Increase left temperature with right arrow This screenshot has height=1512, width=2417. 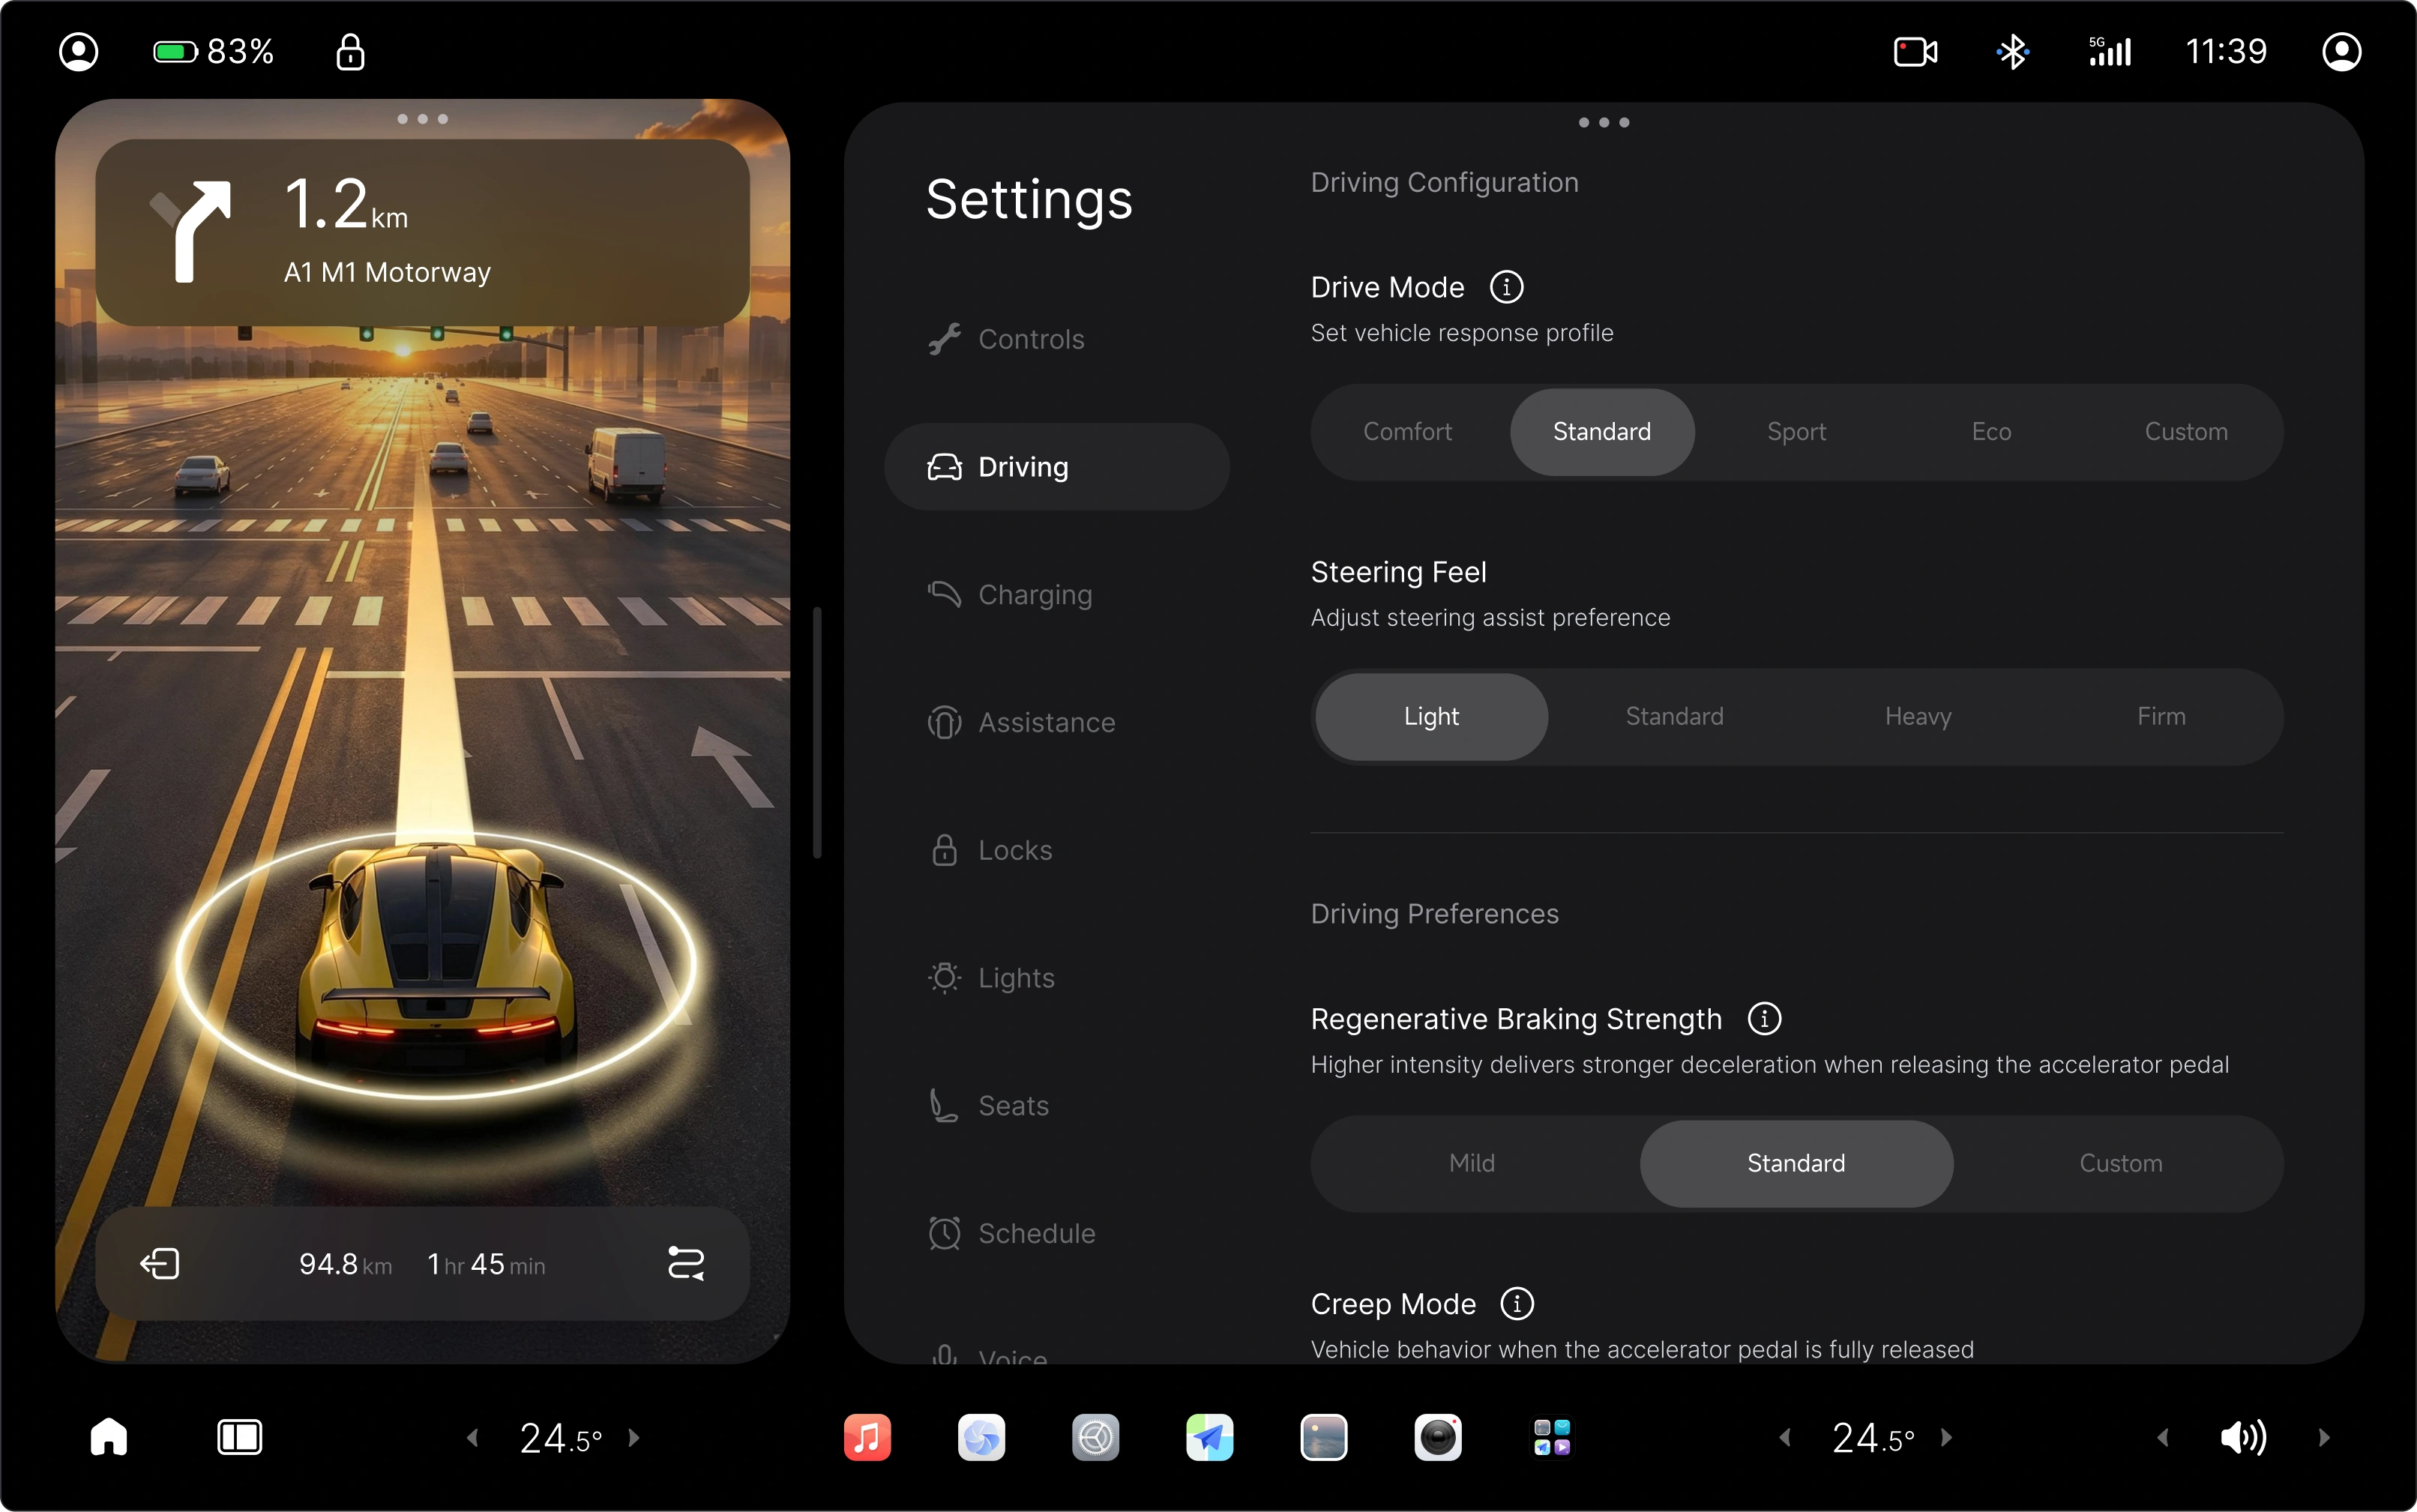pos(634,1438)
